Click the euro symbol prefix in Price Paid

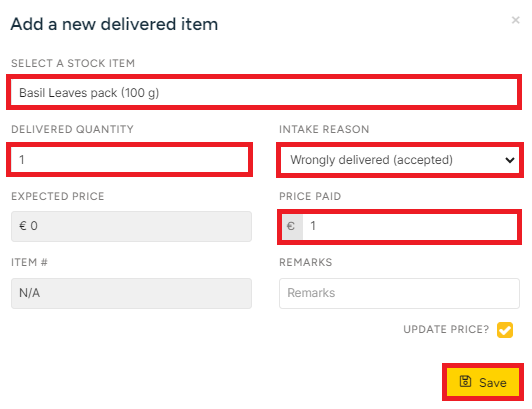tap(291, 226)
